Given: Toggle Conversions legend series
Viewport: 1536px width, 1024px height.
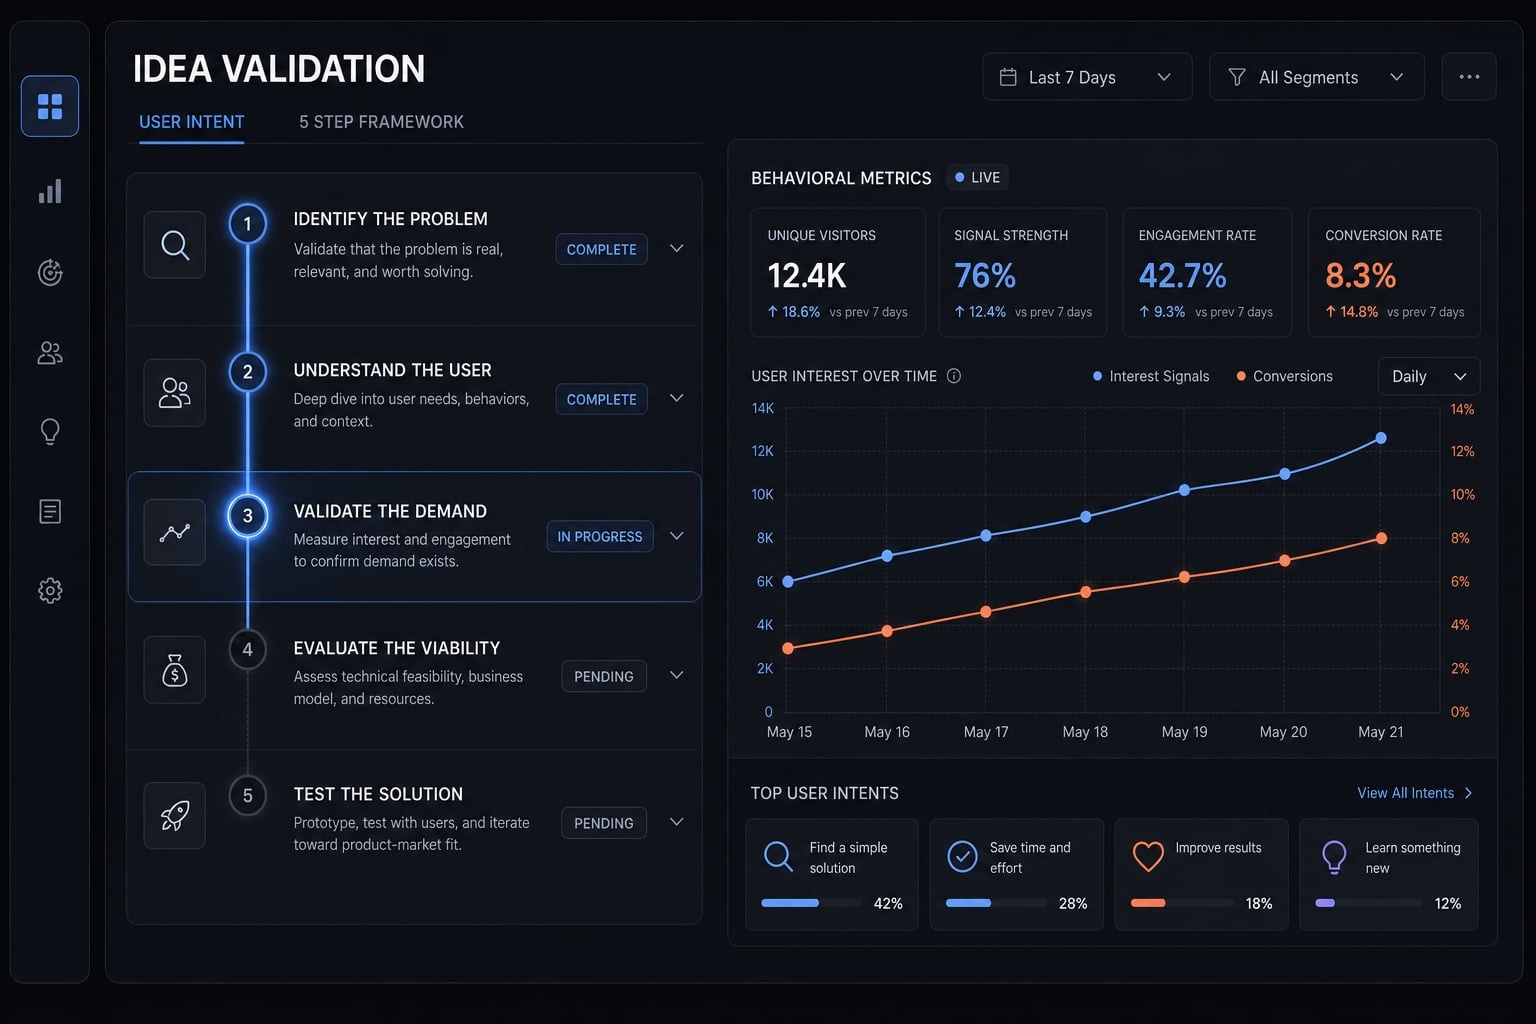Looking at the screenshot, I should (1285, 376).
